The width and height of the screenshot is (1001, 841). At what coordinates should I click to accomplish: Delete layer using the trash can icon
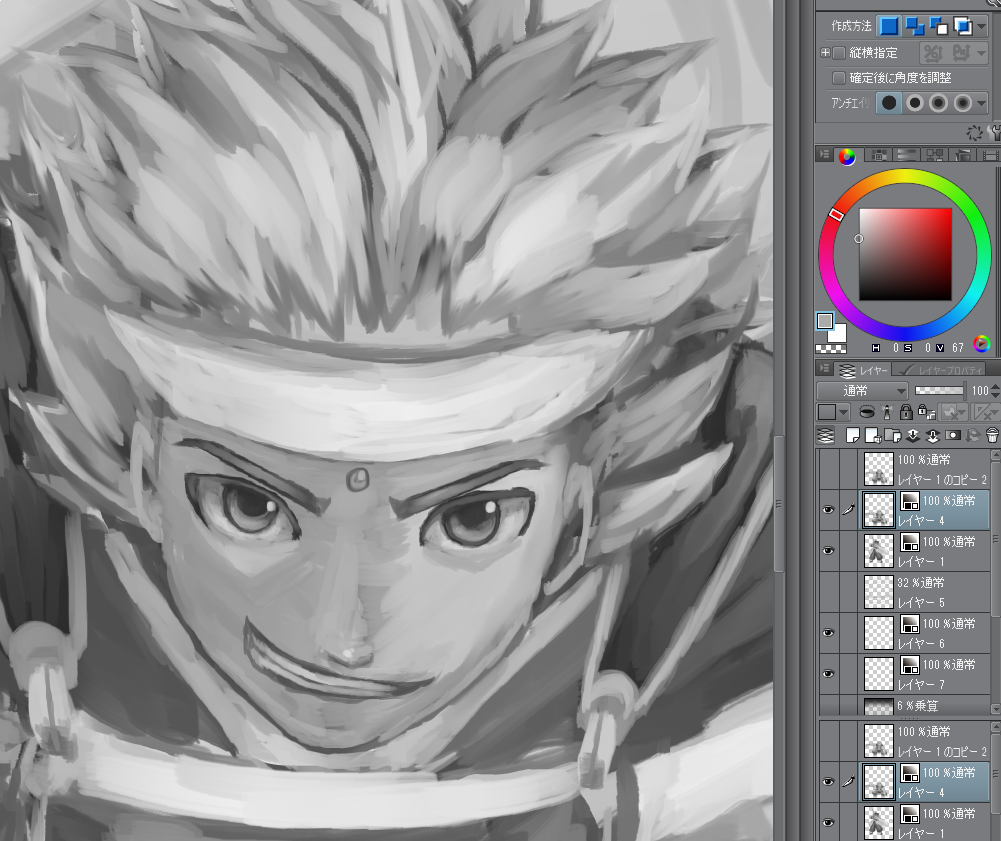tap(991, 435)
